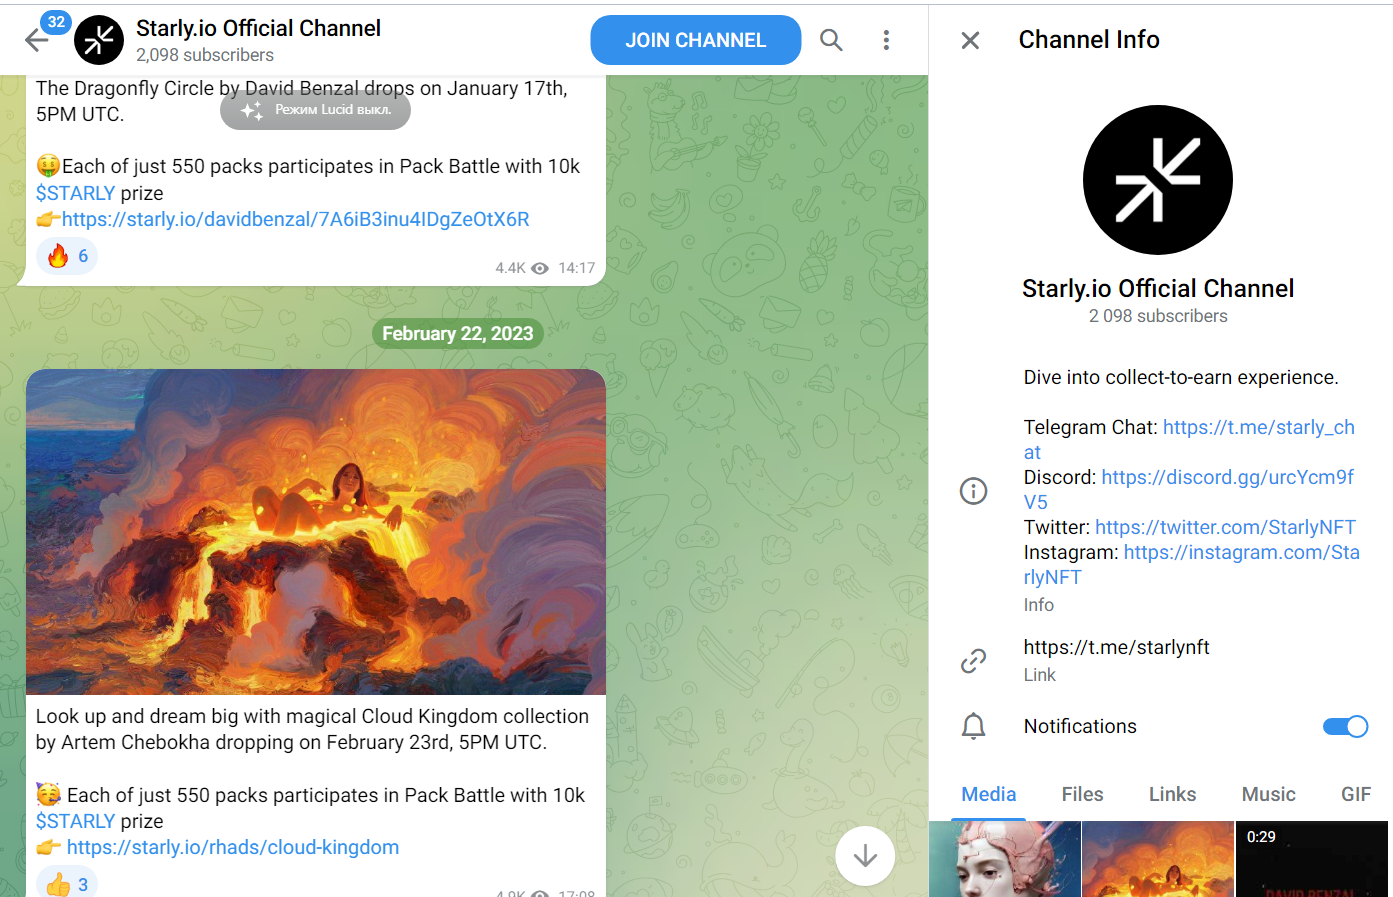Open the lava painting image in the chat
The width and height of the screenshot is (1393, 897).
[316, 532]
